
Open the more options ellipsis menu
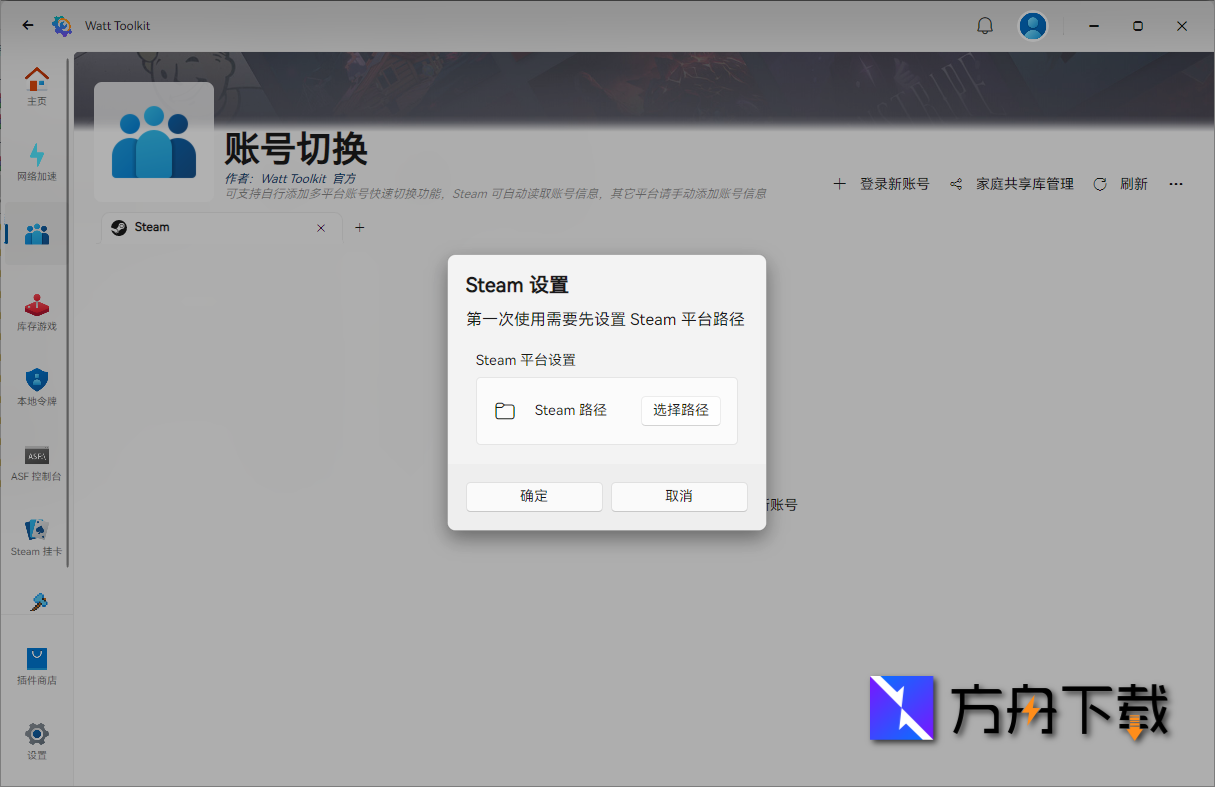click(1176, 184)
